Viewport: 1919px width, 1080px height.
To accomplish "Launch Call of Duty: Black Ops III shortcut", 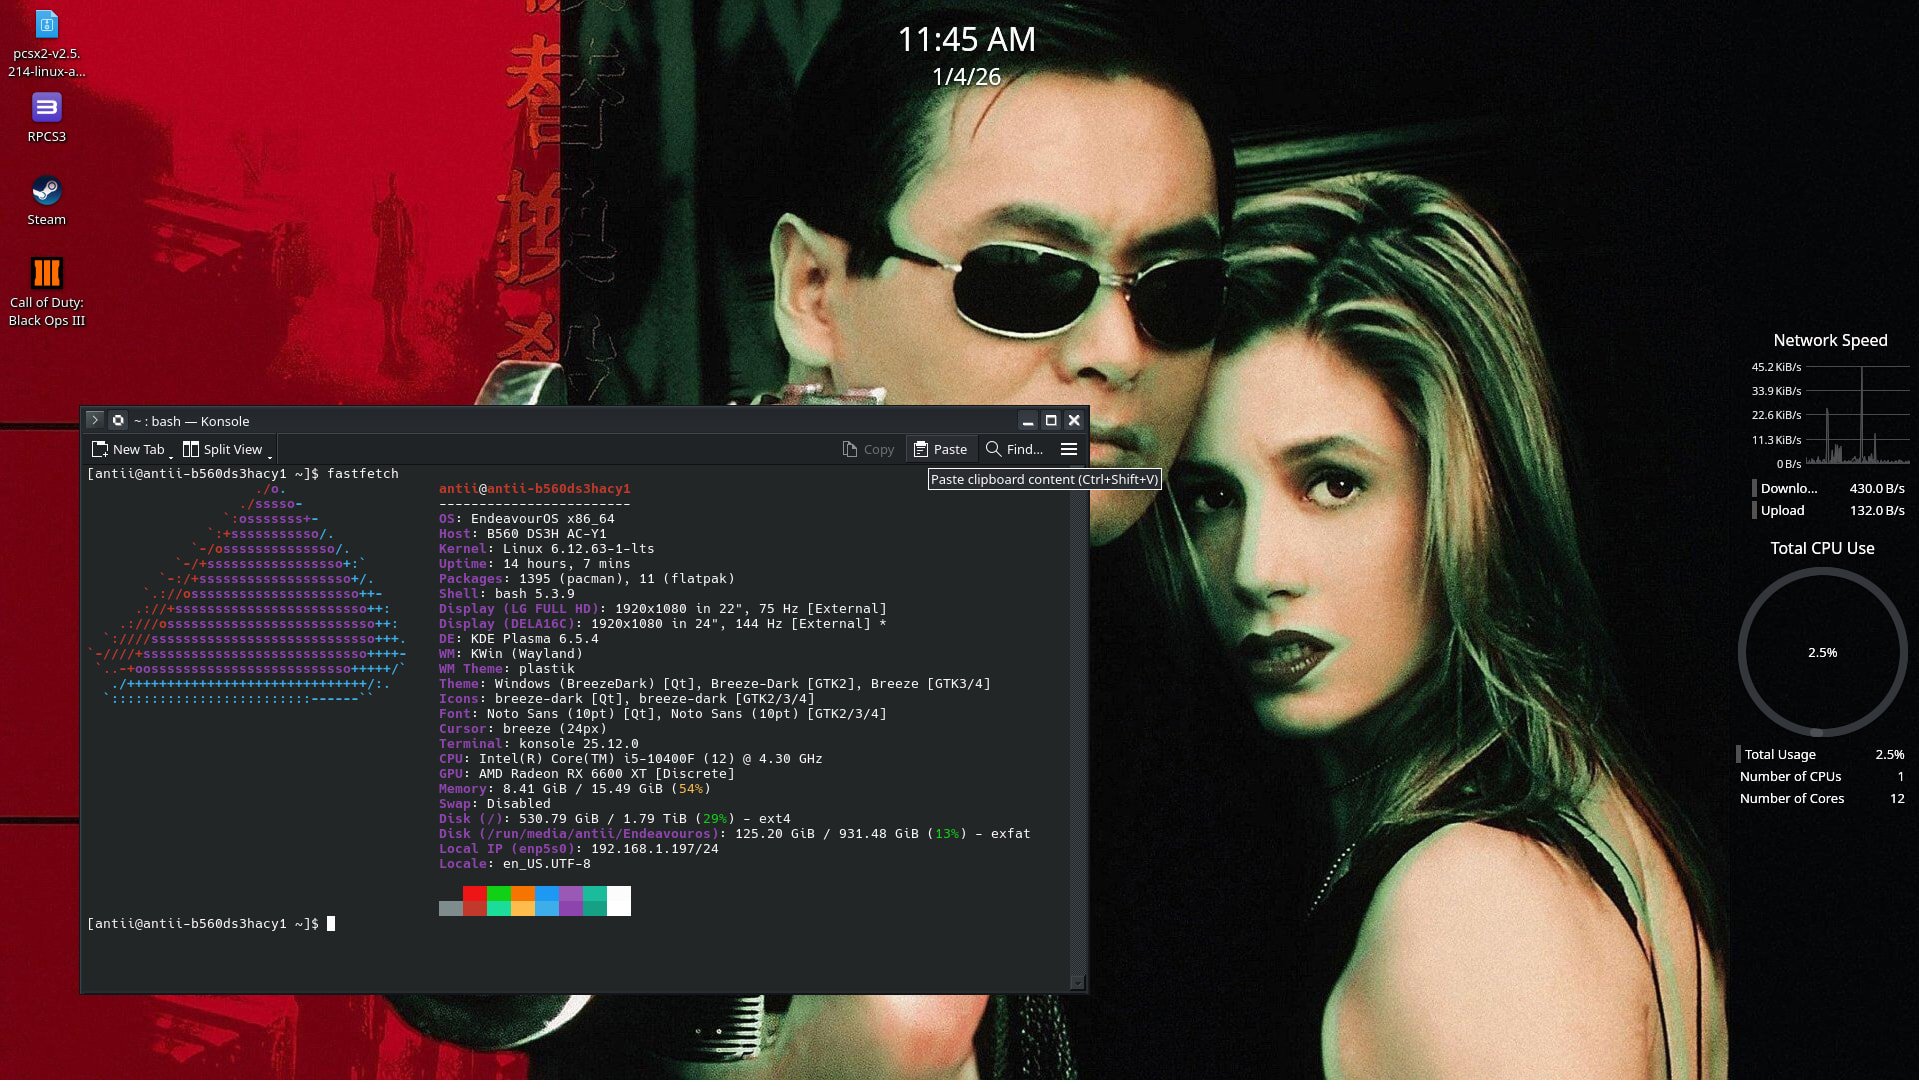I will 46,292.
